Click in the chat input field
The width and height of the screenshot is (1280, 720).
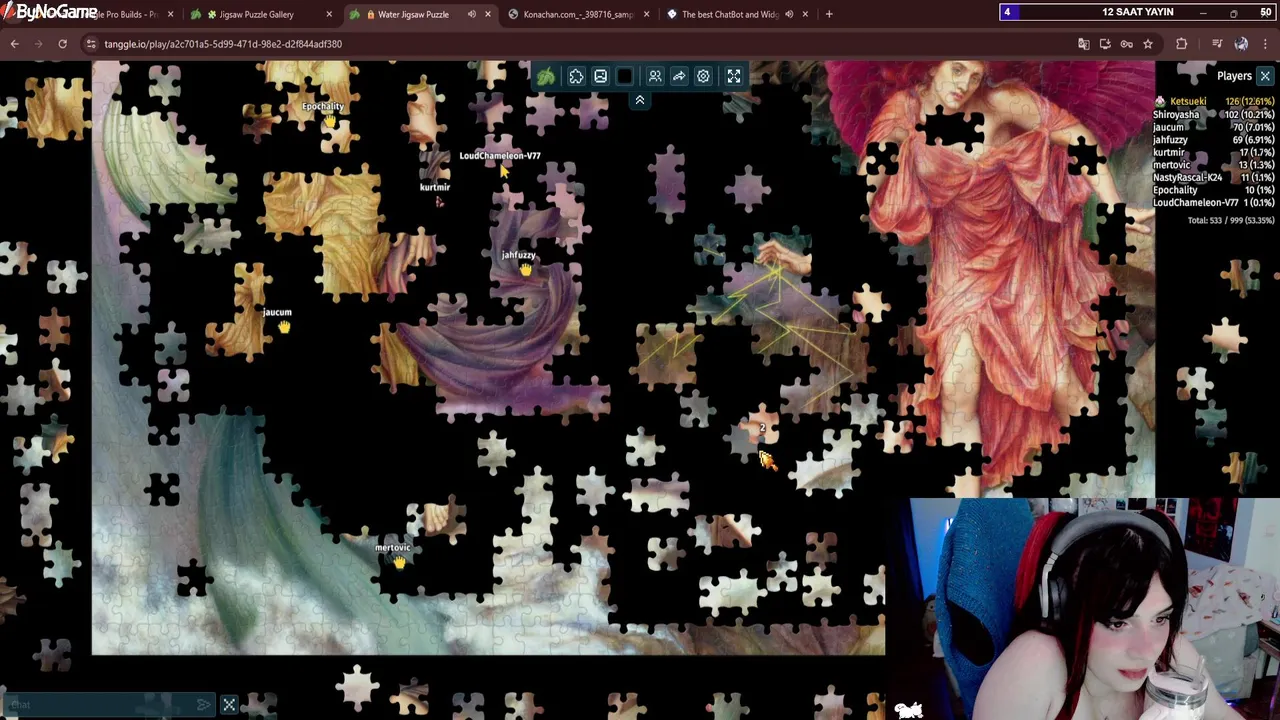point(100,705)
